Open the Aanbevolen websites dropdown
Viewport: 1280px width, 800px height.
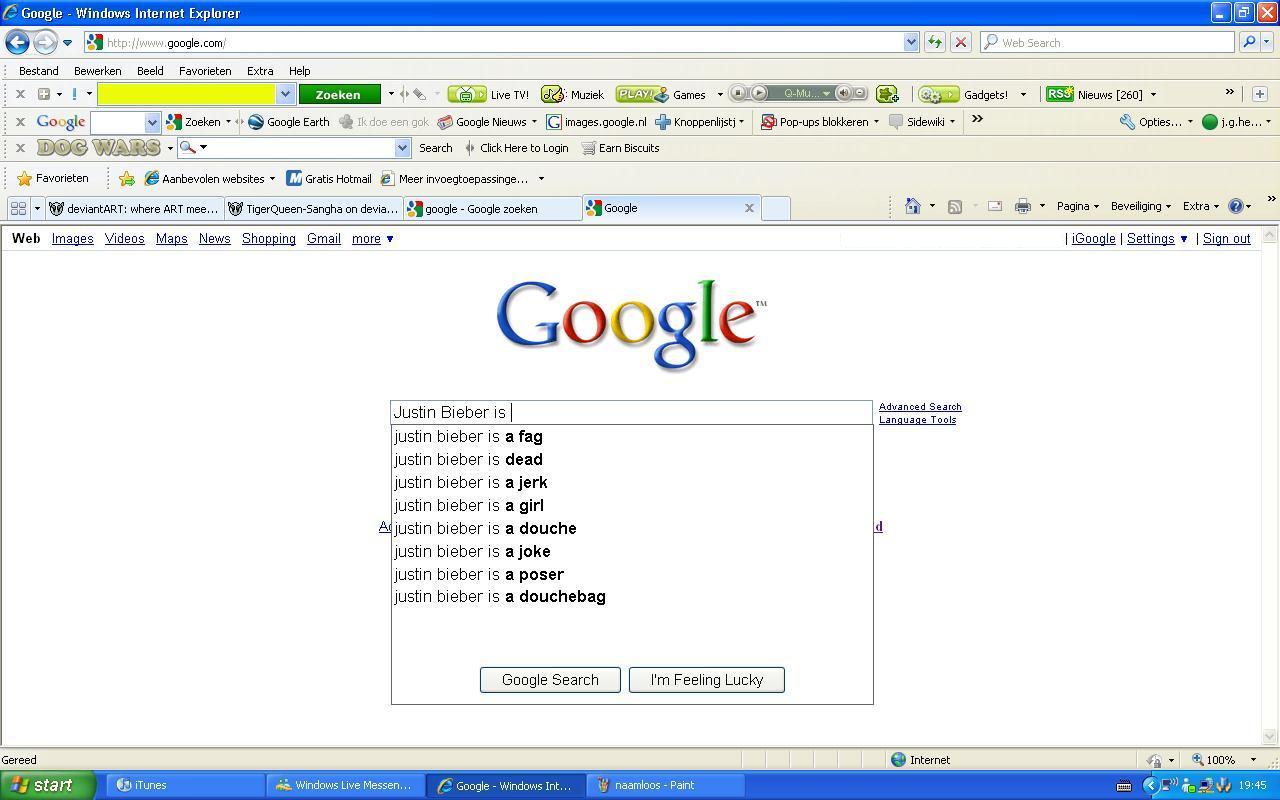272,179
